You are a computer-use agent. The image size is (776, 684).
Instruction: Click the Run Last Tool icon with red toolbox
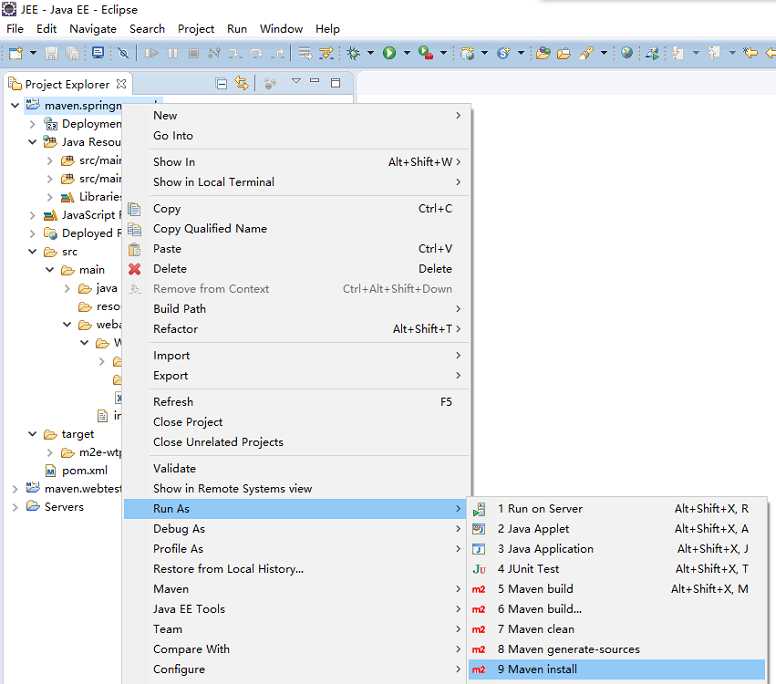coord(426,52)
